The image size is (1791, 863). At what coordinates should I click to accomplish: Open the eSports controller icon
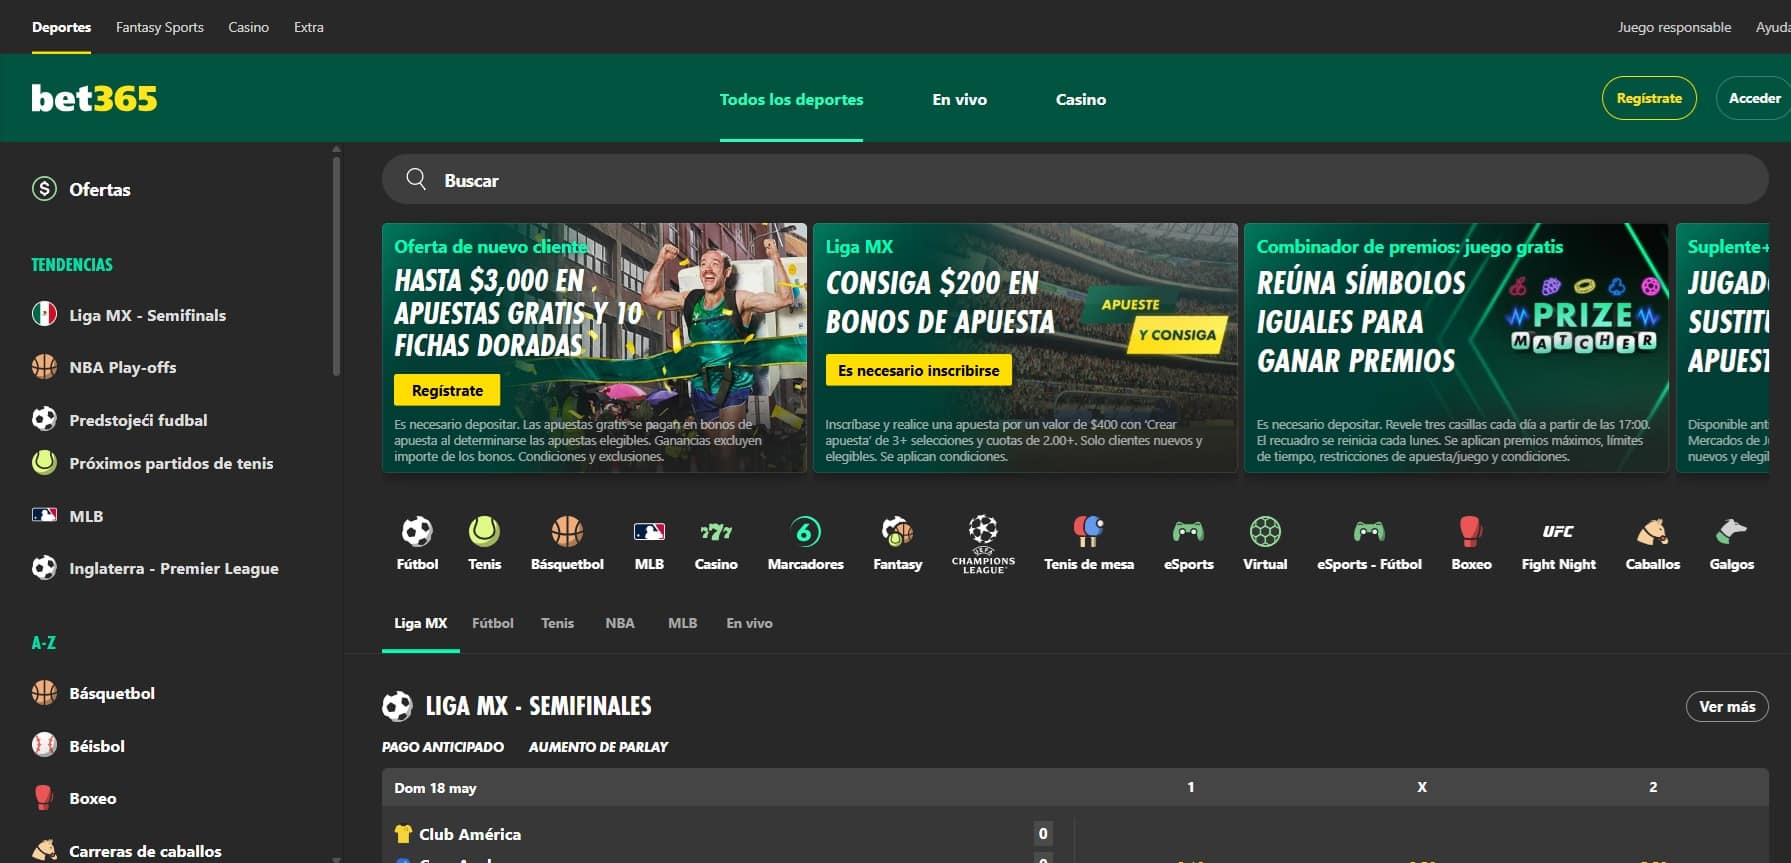(x=1188, y=532)
